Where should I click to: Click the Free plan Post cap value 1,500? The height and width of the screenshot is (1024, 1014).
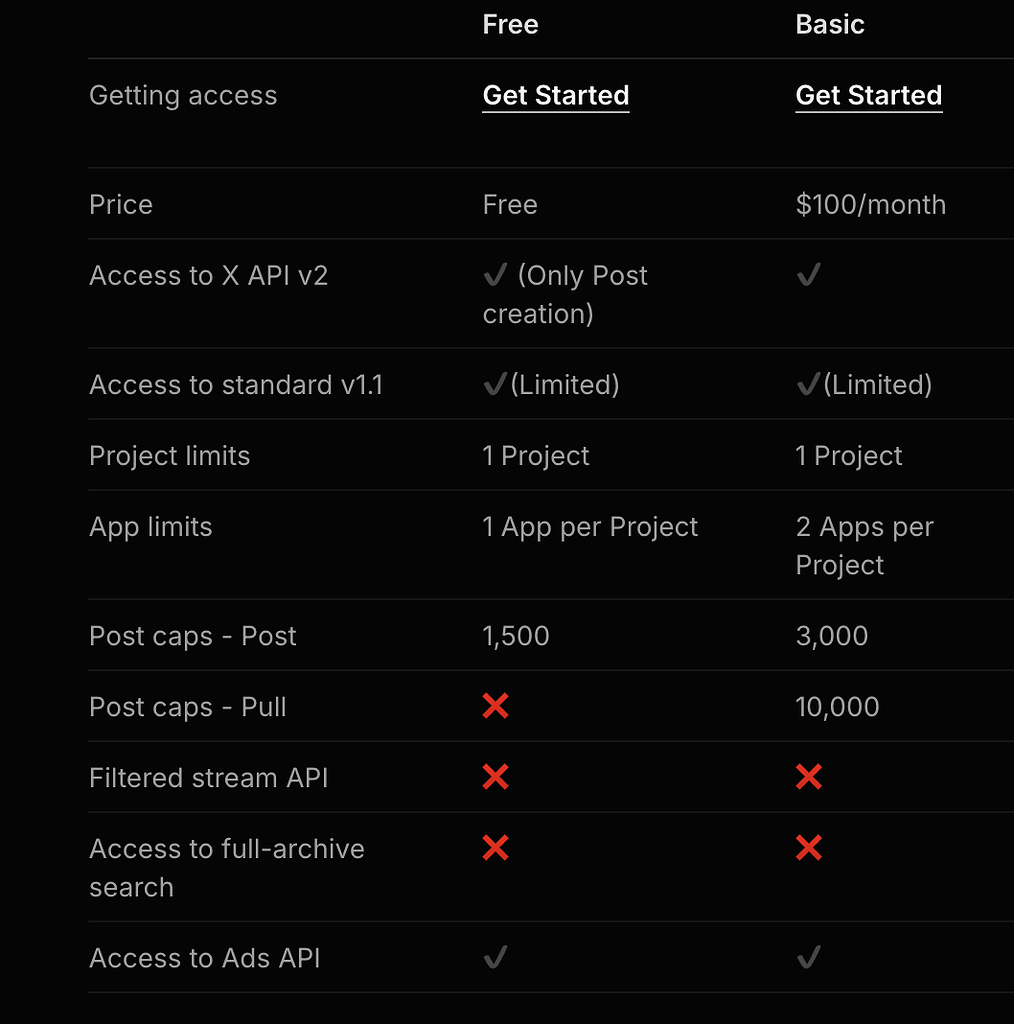pyautogui.click(x=516, y=635)
